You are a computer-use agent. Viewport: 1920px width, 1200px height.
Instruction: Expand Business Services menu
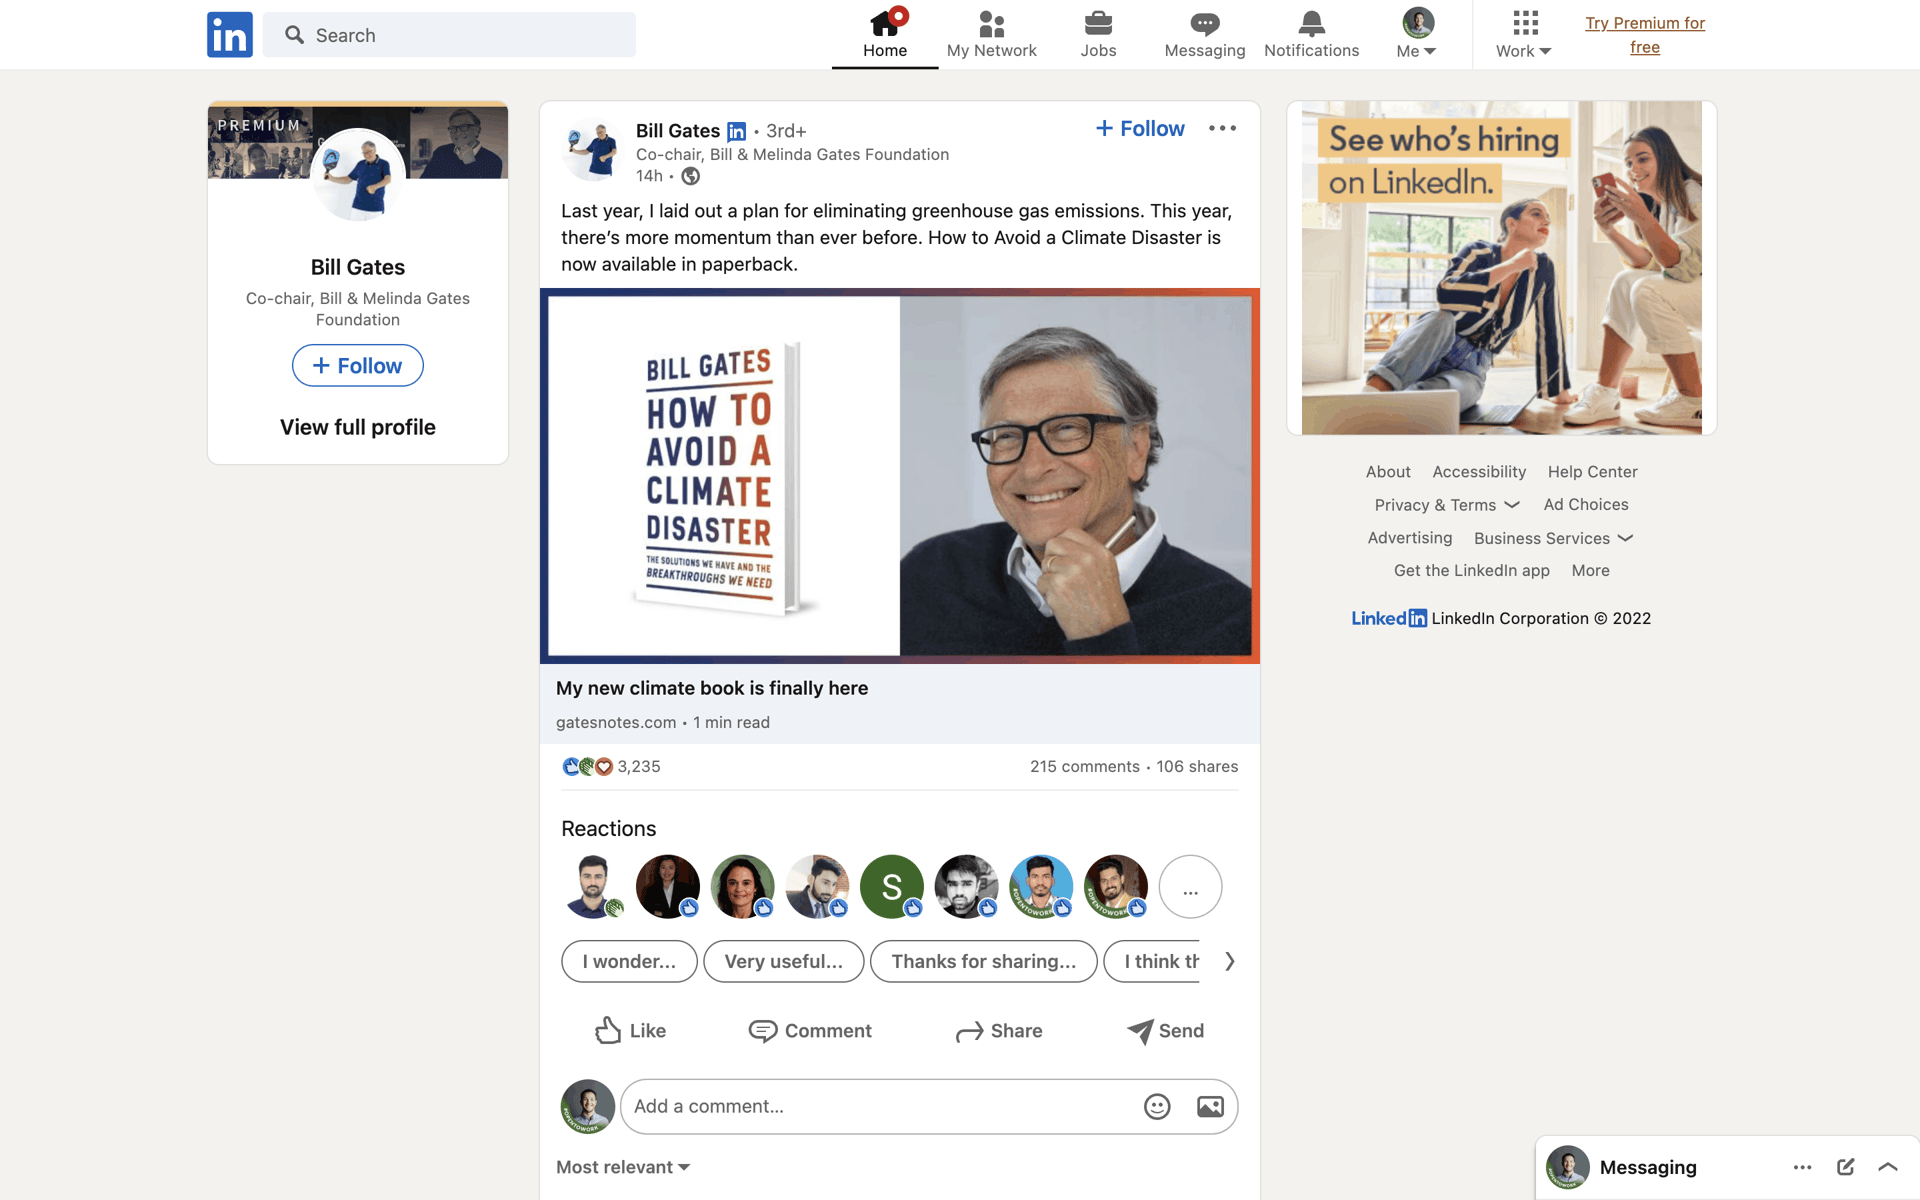click(x=1553, y=538)
